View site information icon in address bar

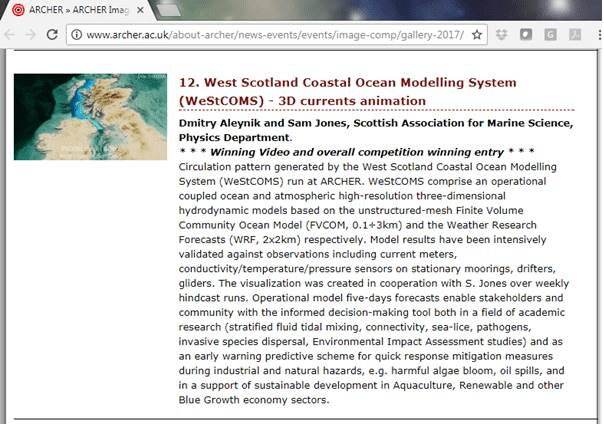77,35
